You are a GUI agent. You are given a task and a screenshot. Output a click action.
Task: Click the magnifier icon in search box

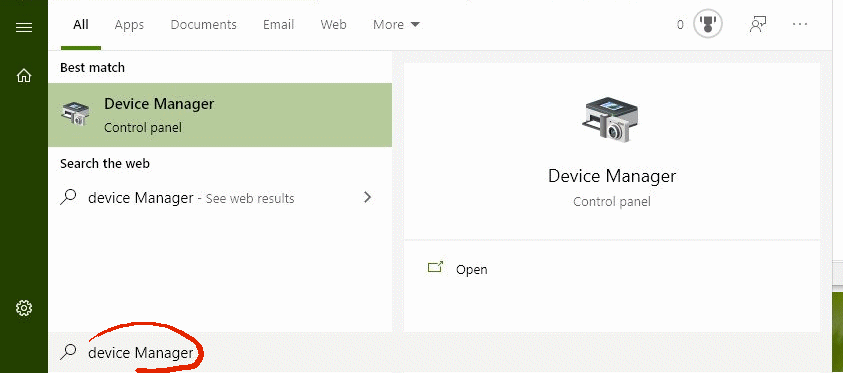pos(68,352)
